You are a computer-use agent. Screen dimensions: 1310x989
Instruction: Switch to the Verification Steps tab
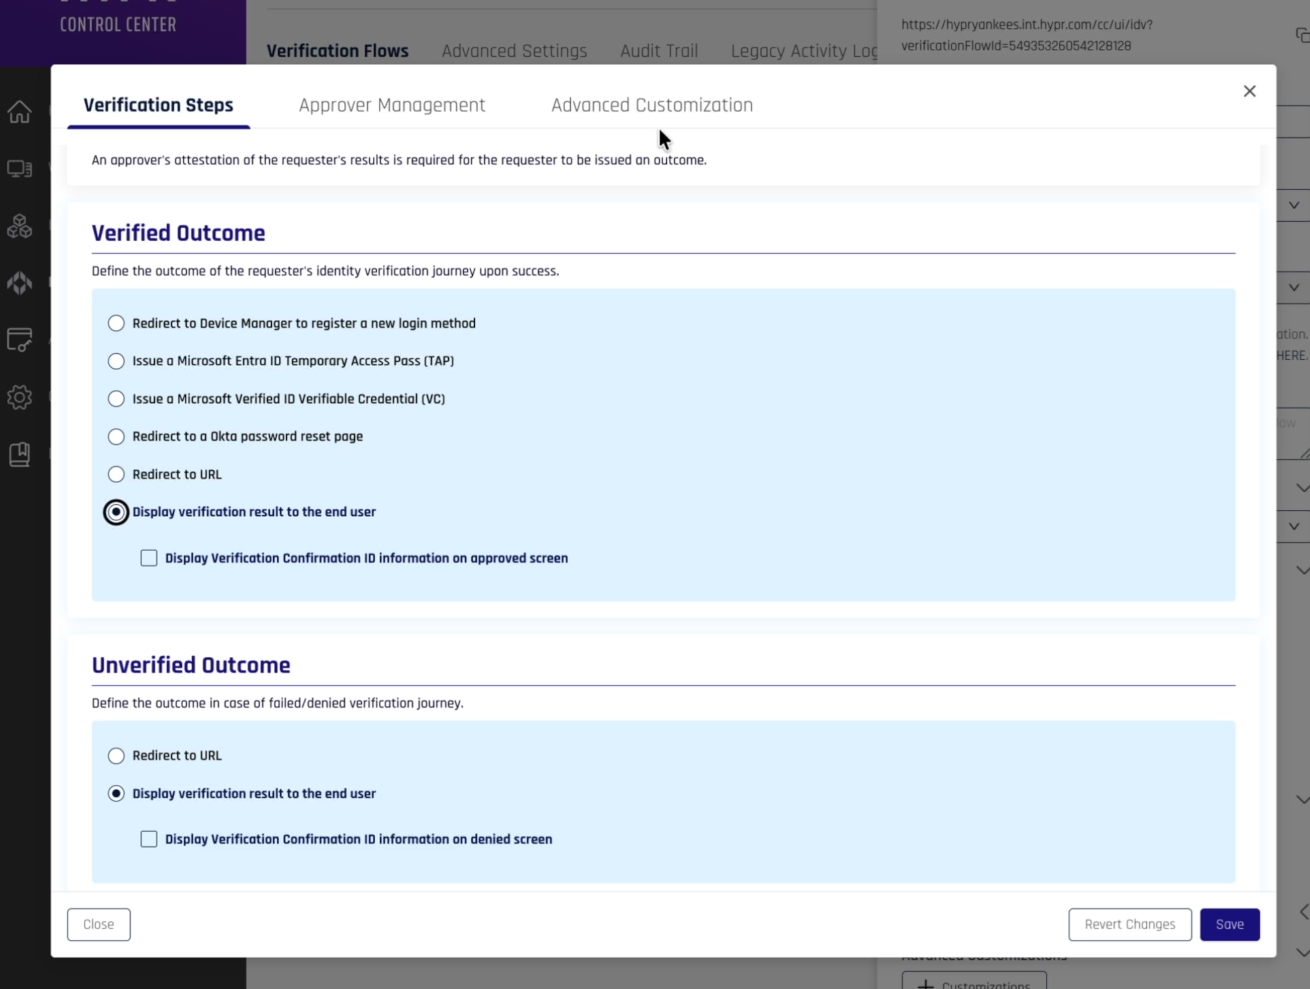tap(158, 105)
